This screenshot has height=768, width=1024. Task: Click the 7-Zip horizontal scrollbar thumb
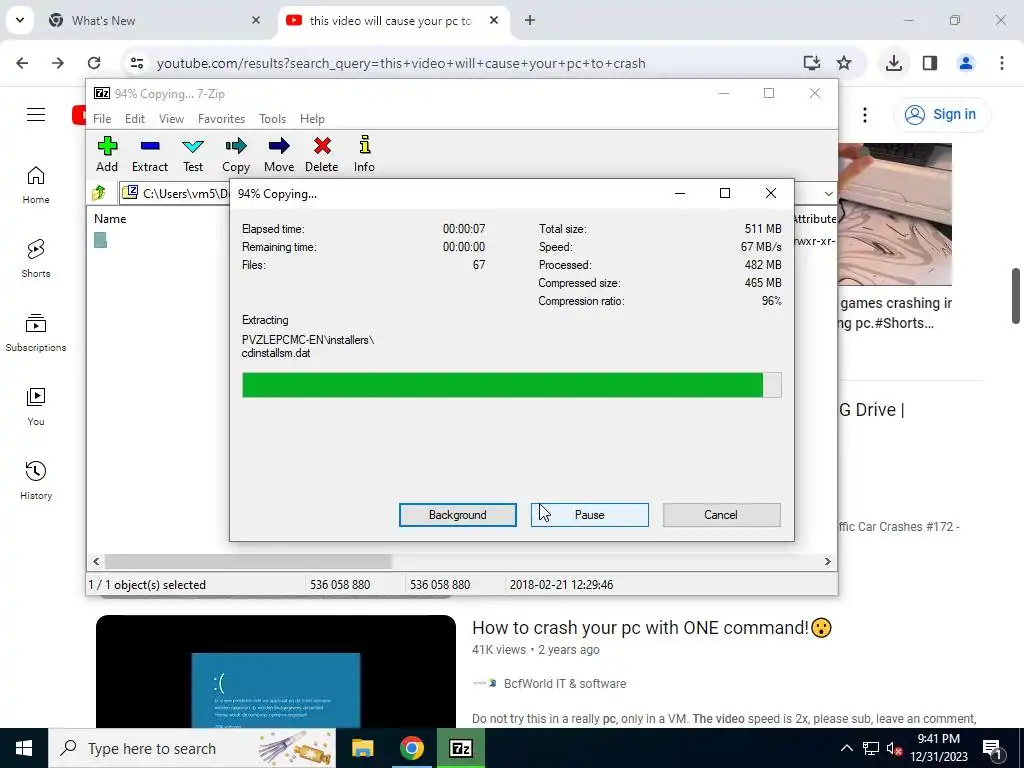[248, 562]
